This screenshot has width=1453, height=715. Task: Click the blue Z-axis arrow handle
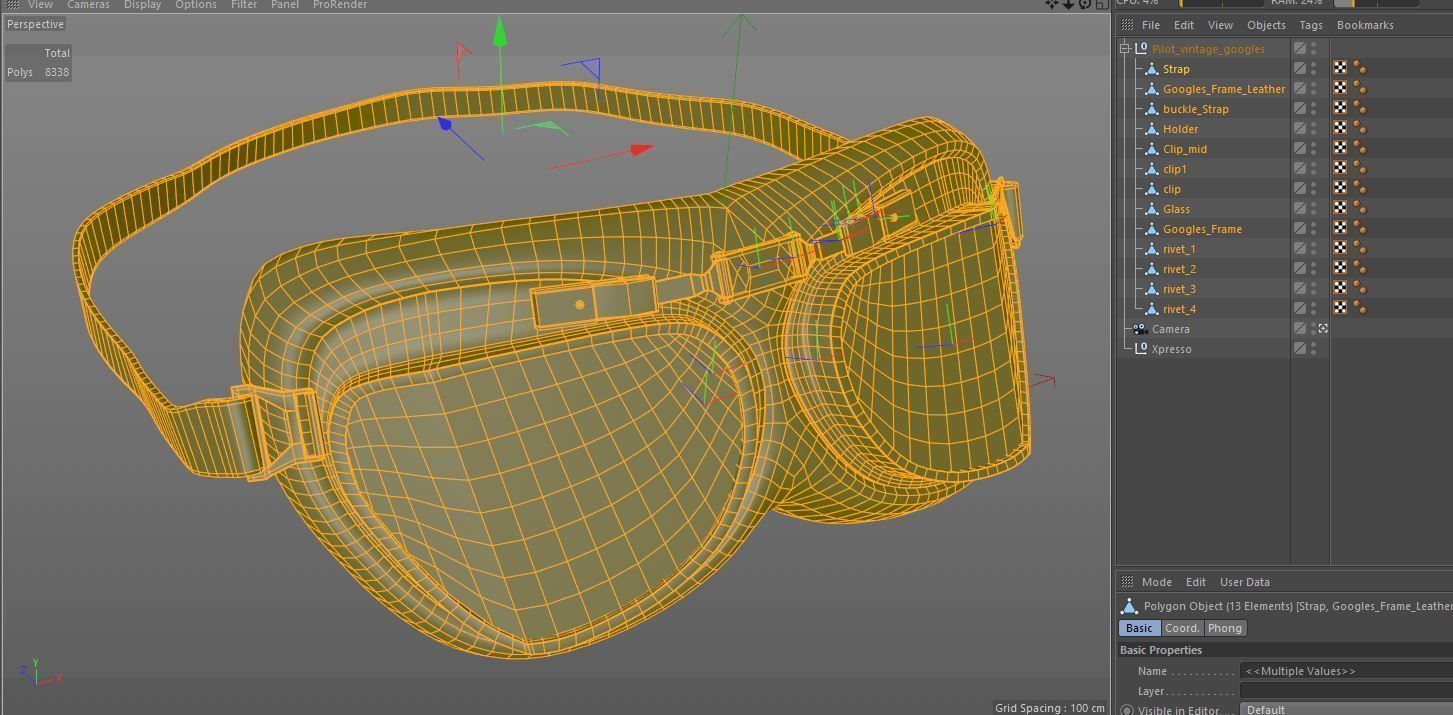[445, 124]
